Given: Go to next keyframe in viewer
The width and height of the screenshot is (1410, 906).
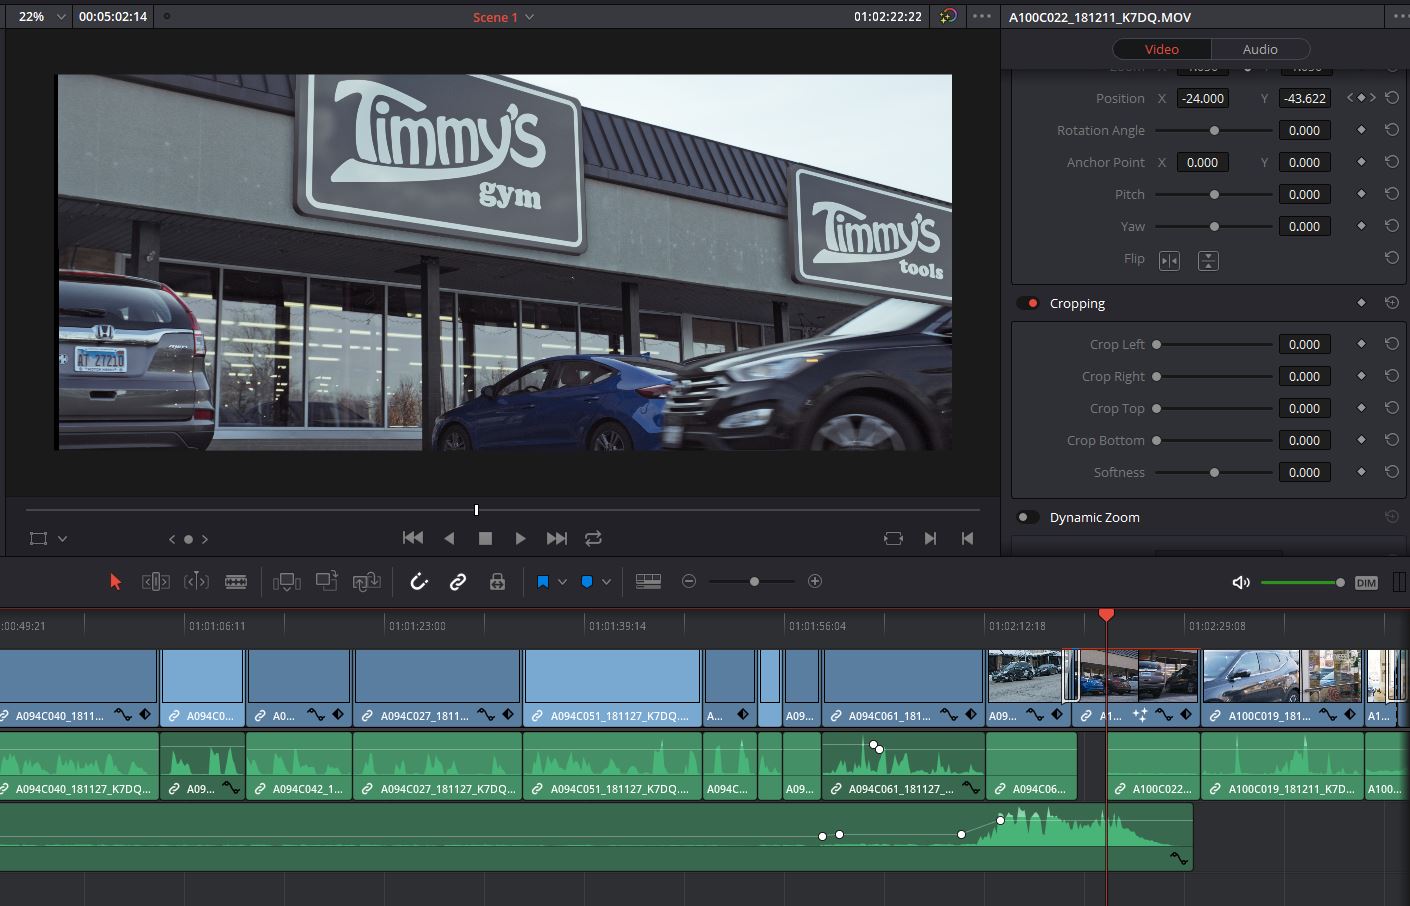Looking at the screenshot, I should (205, 539).
